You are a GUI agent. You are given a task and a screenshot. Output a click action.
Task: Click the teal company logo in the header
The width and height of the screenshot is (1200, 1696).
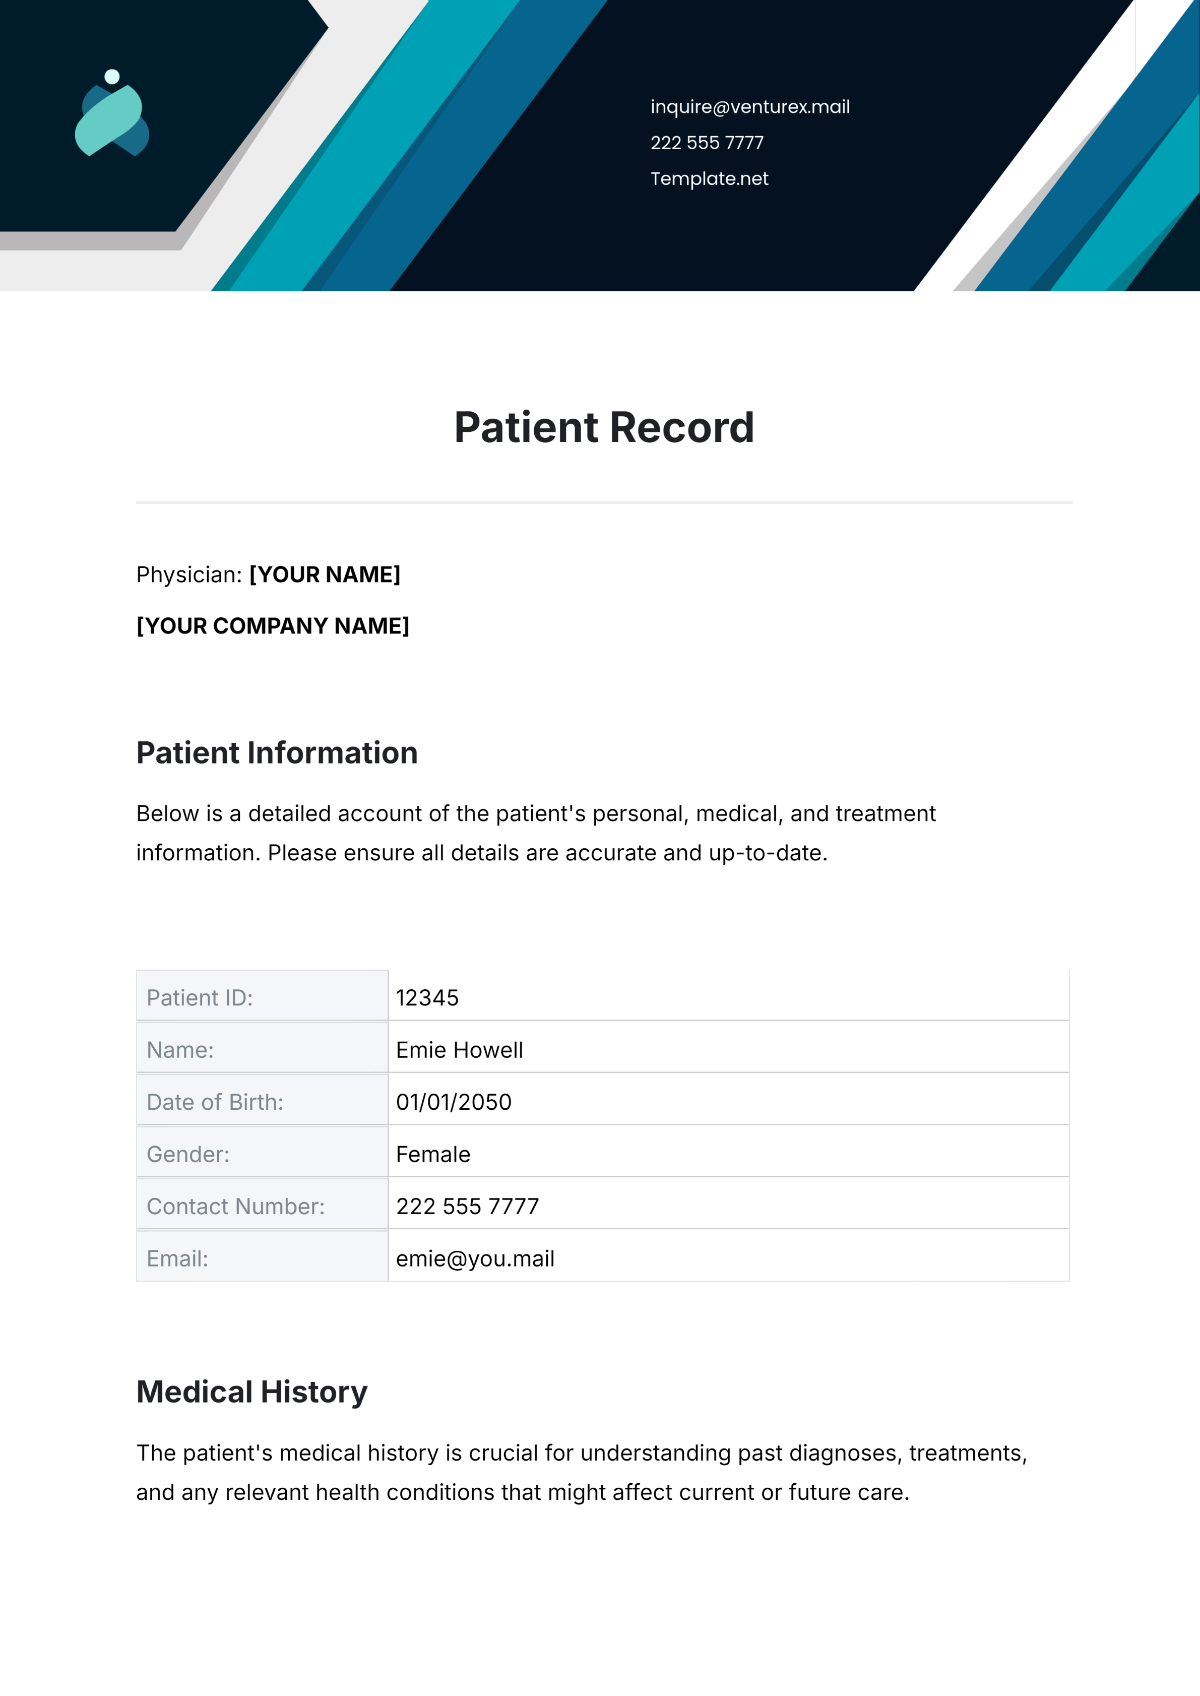click(x=112, y=114)
